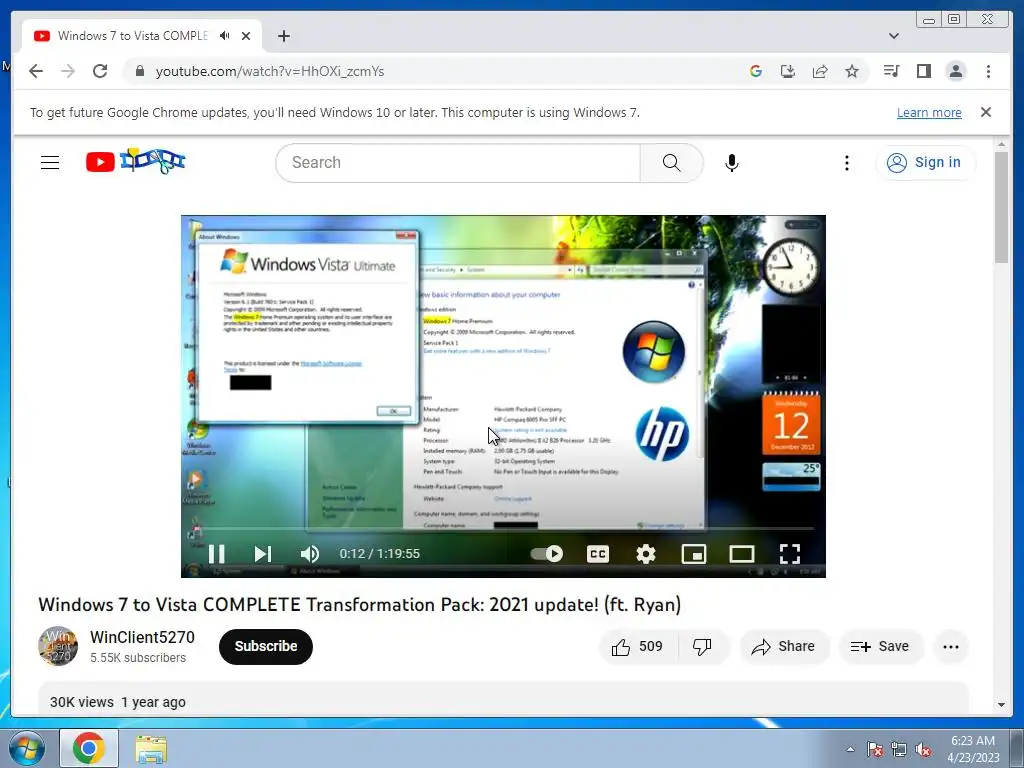Image resolution: width=1024 pixels, height=768 pixels.
Task: Dismiss the Chrome update notification bar
Action: [986, 112]
